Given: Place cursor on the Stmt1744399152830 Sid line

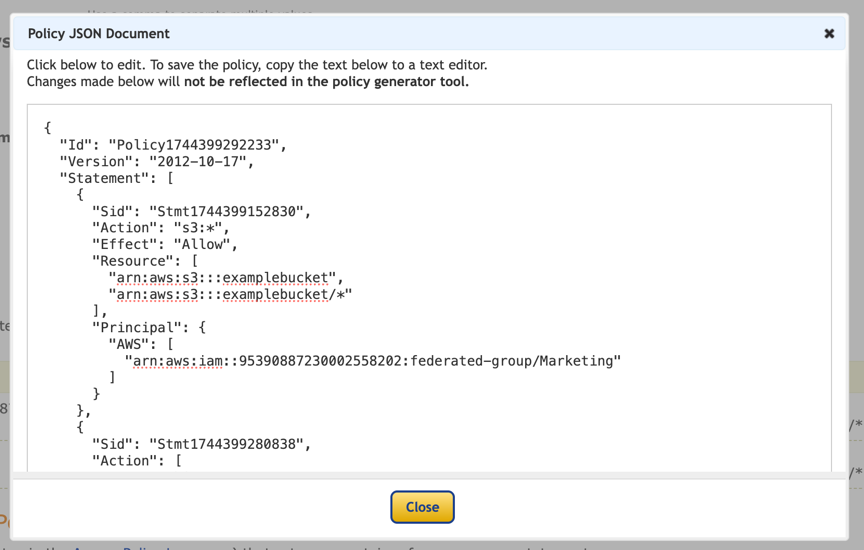Looking at the screenshot, I should [201, 212].
